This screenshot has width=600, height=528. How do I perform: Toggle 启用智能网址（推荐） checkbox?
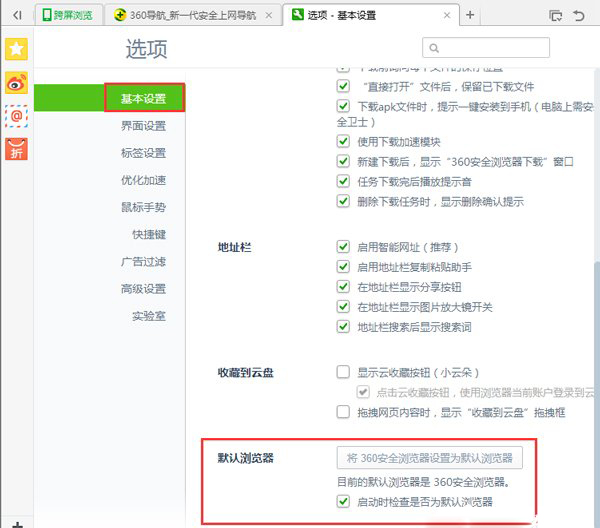coord(343,247)
